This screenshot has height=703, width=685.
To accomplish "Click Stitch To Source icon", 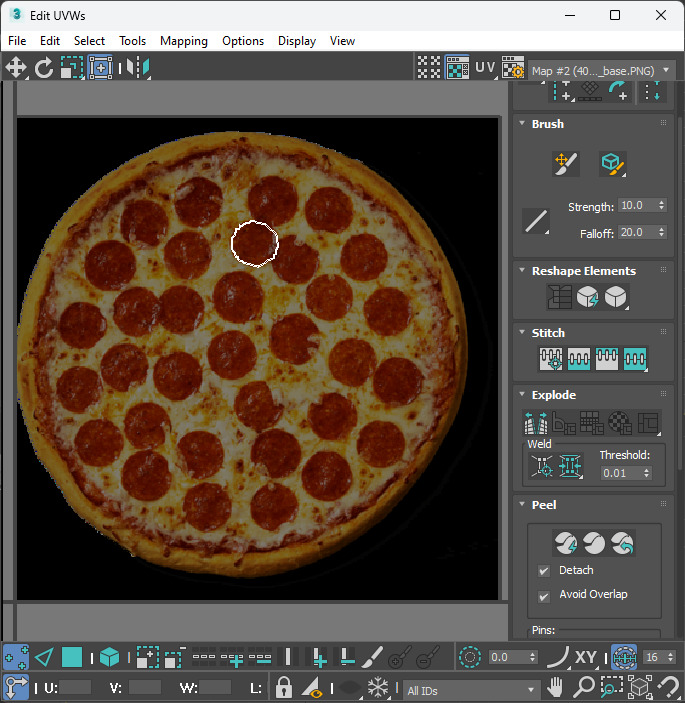I will point(607,359).
